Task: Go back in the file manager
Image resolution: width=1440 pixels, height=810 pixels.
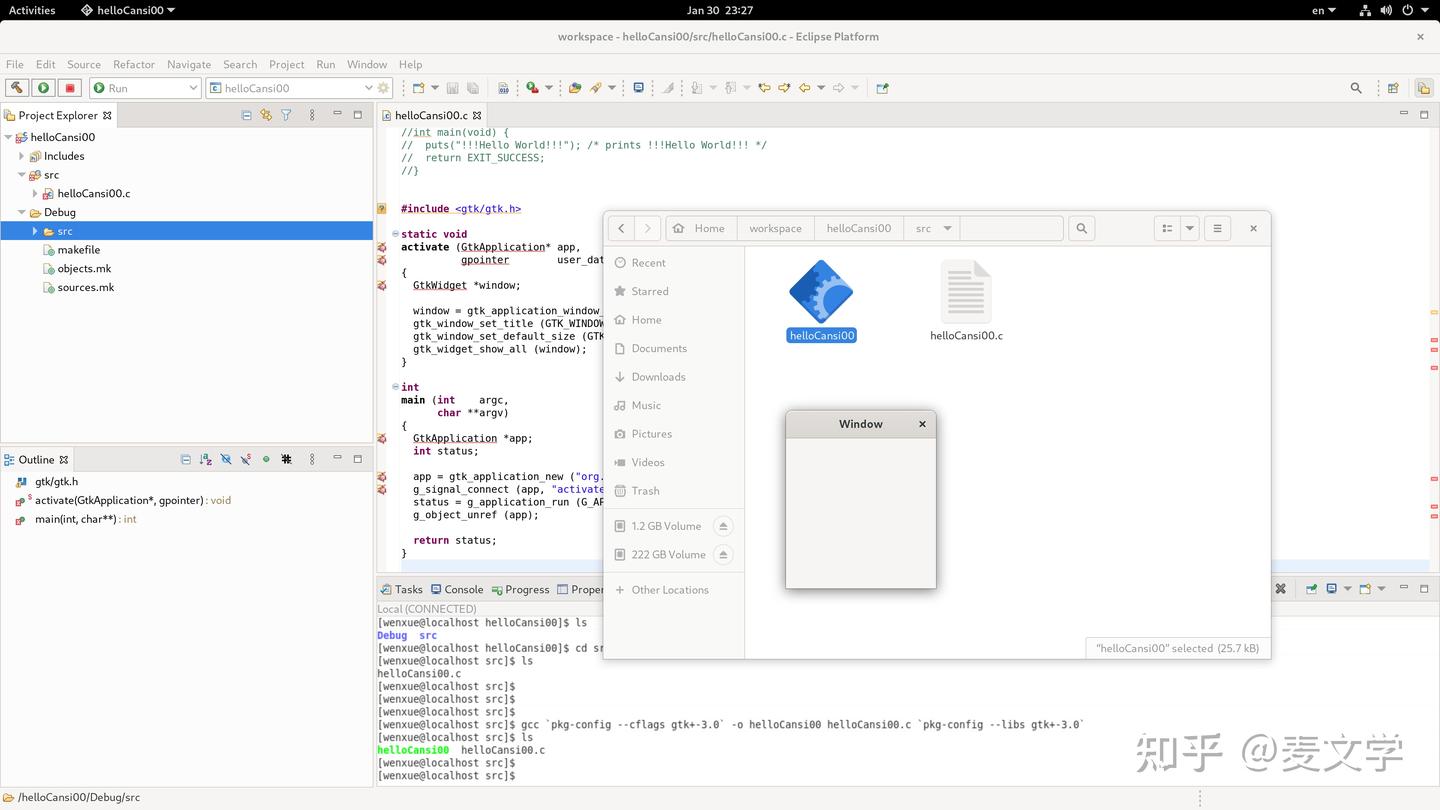Action: click(621, 228)
